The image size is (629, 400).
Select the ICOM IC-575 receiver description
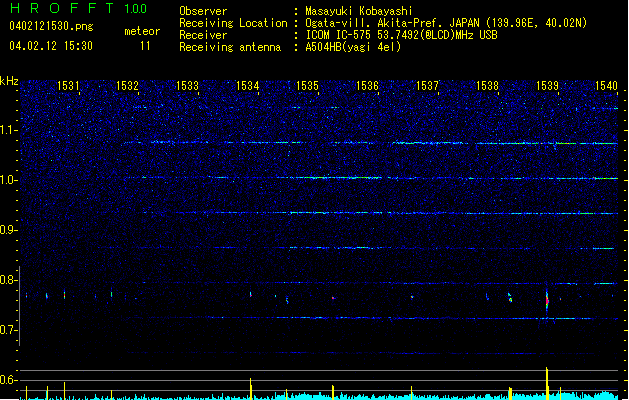402,35
